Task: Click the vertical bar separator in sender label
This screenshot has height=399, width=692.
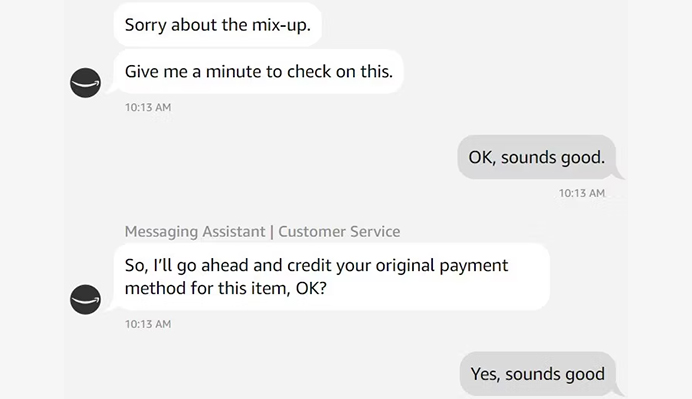Action: 272,231
